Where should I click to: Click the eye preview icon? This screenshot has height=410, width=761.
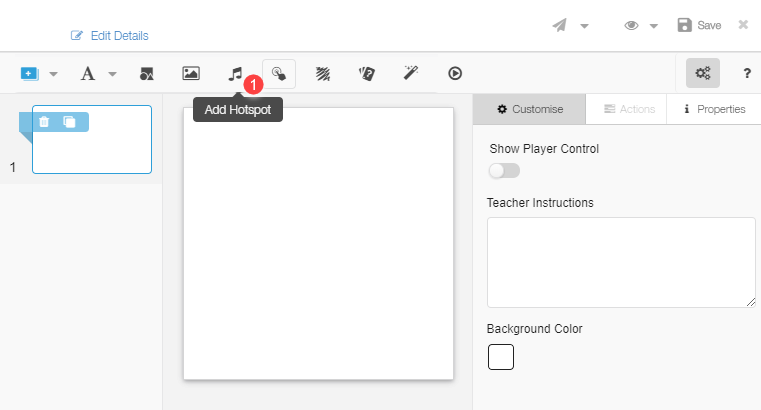(x=631, y=25)
